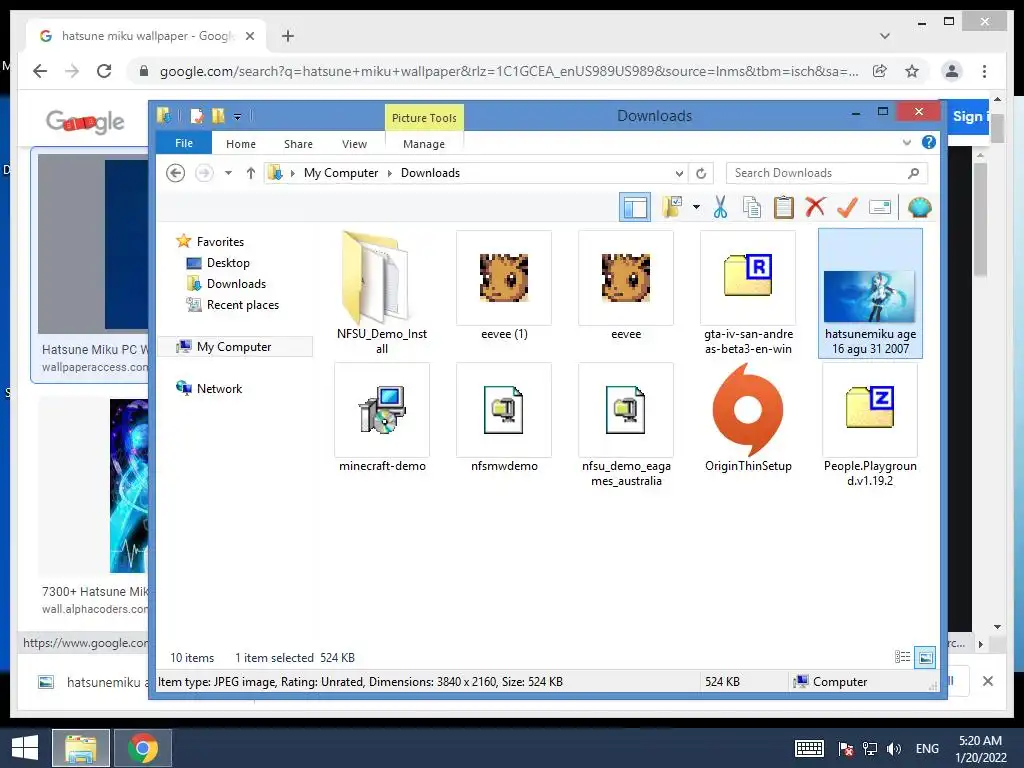
Task: Open Chrome three-dot menu
Action: point(984,71)
